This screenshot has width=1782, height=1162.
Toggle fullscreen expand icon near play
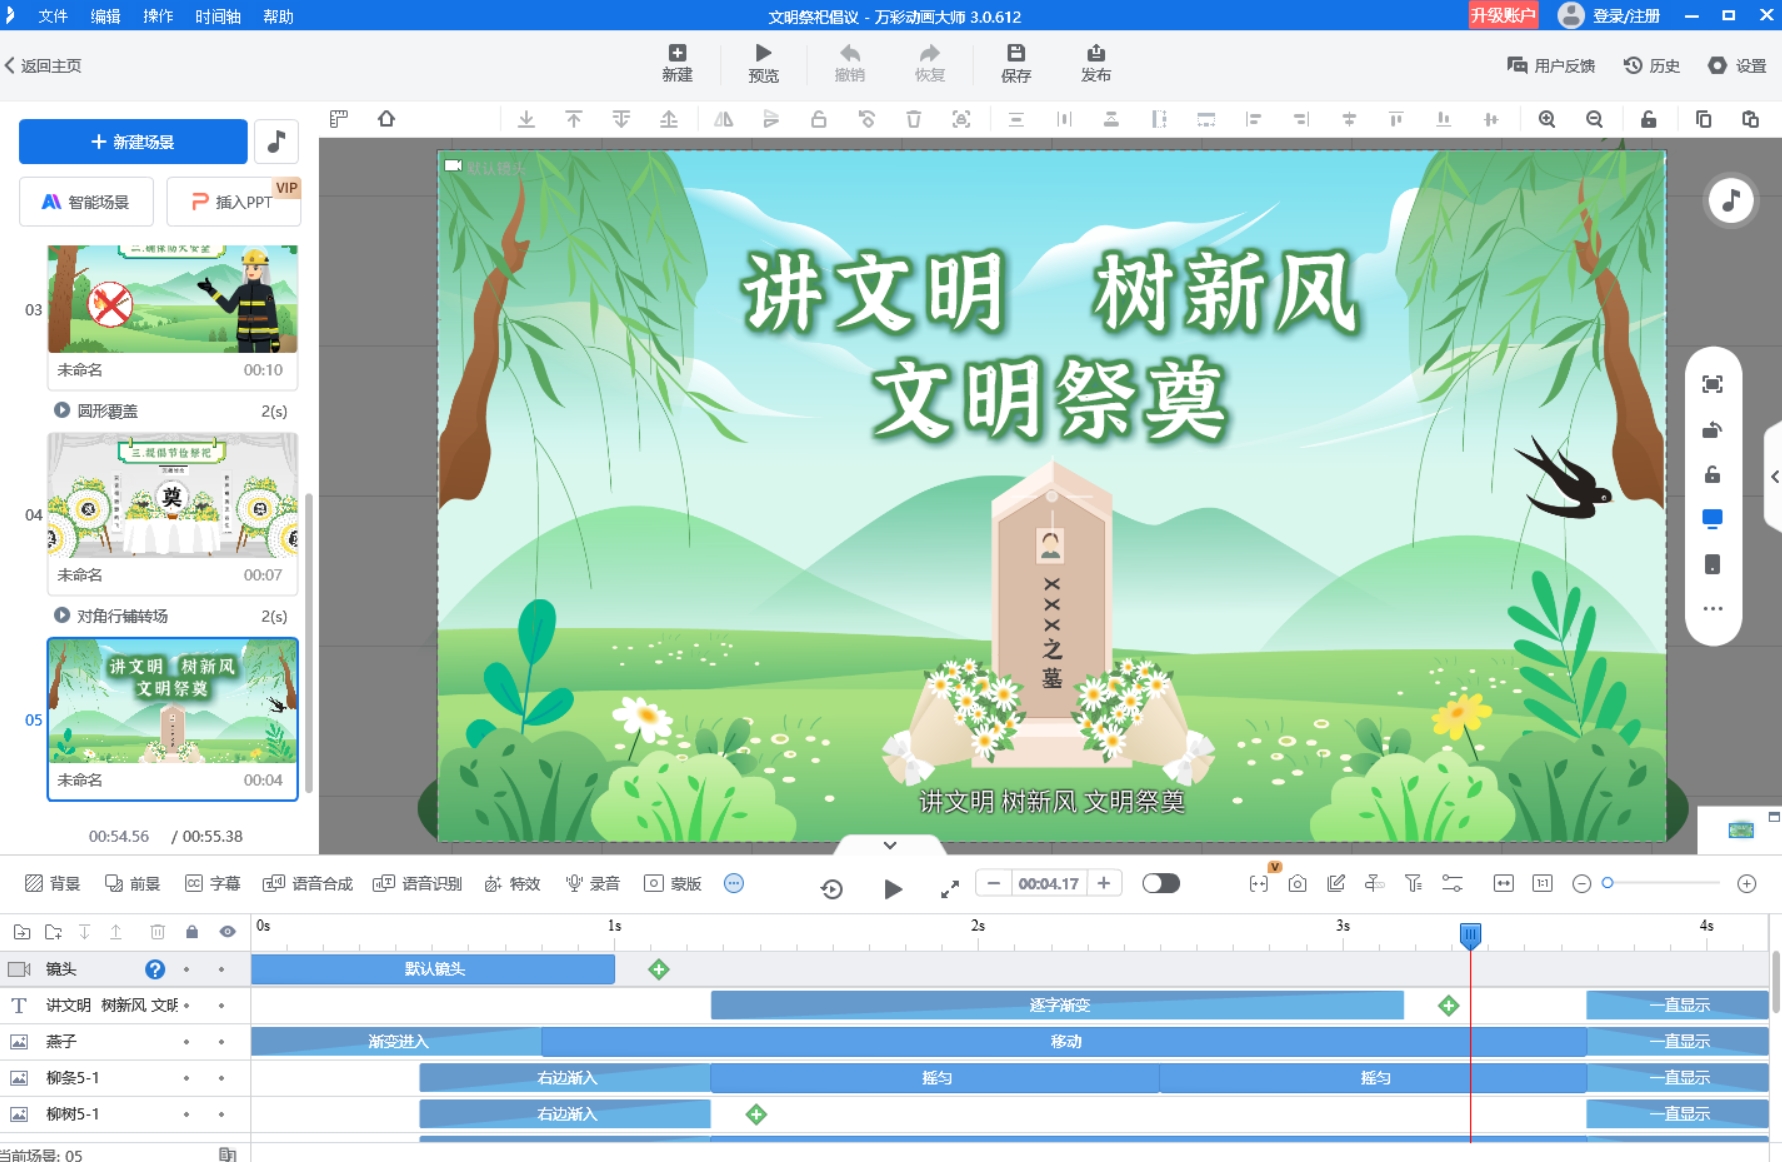coord(950,888)
